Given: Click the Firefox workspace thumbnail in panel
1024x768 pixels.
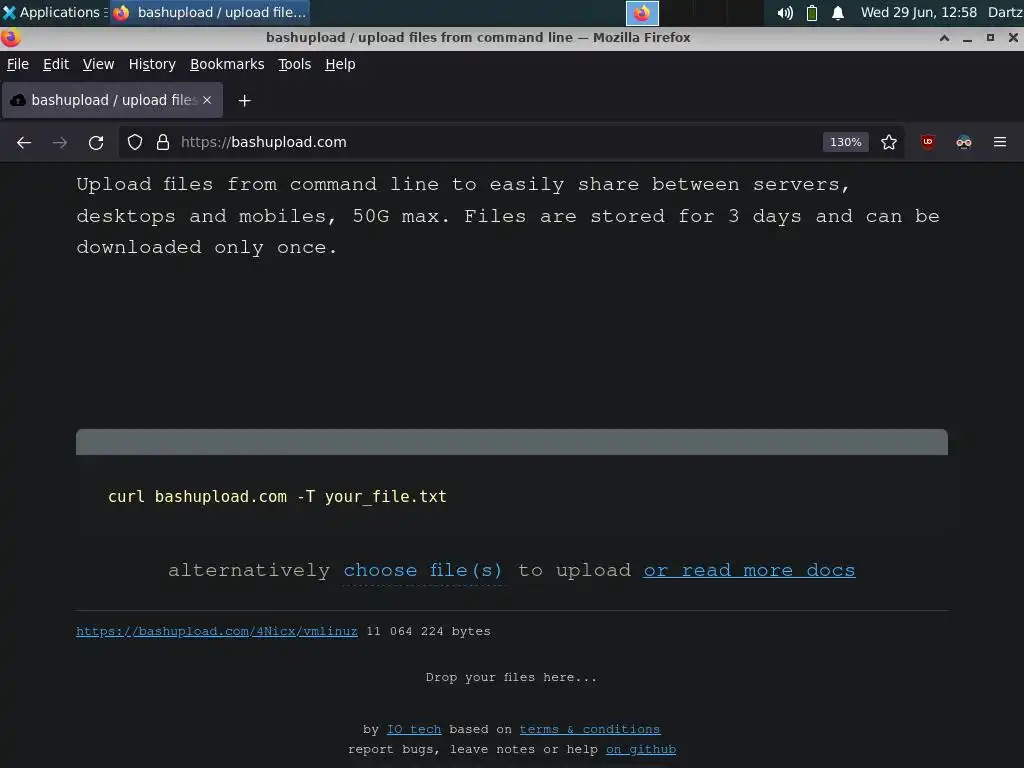Looking at the screenshot, I should coord(642,13).
